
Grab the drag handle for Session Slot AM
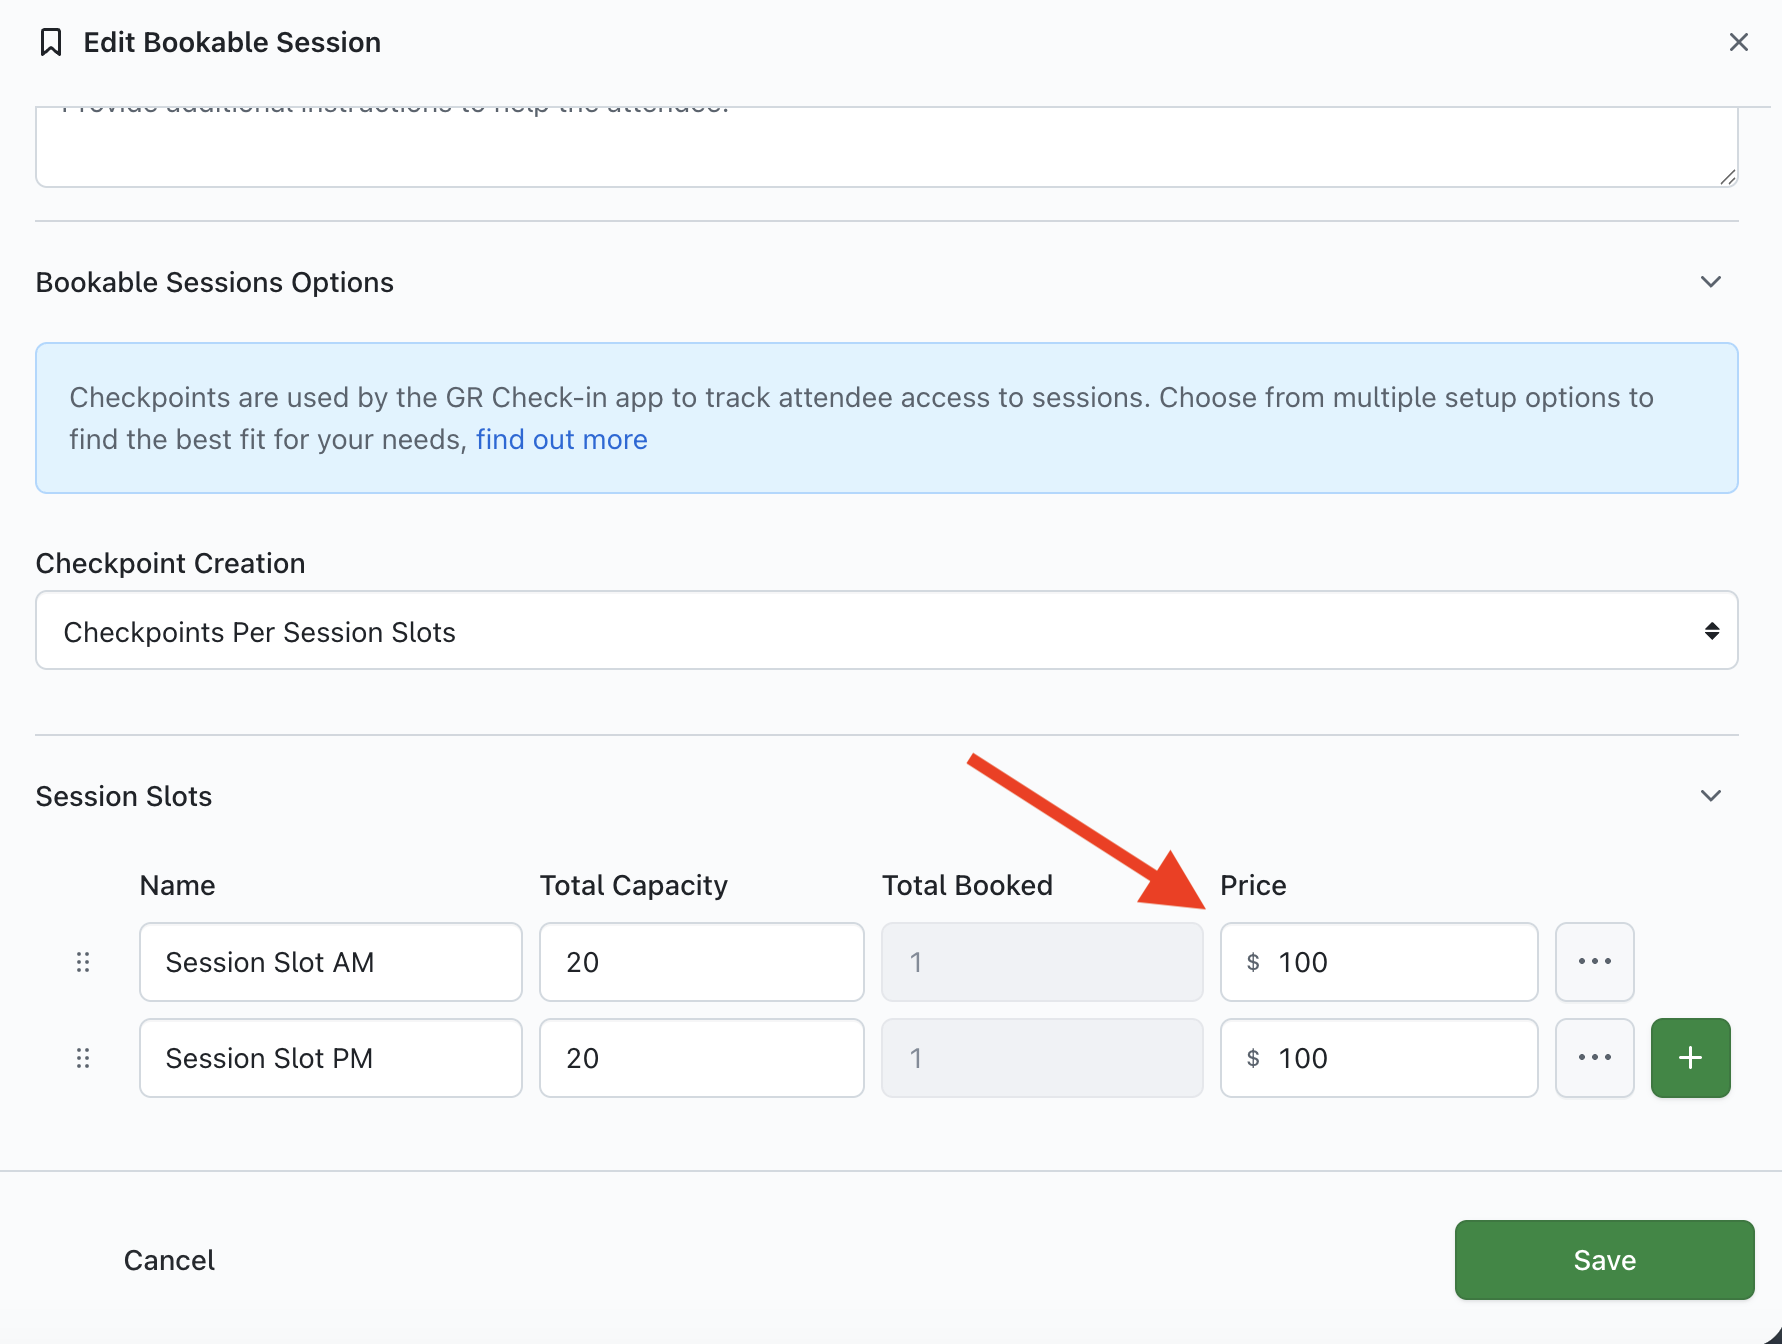point(83,962)
